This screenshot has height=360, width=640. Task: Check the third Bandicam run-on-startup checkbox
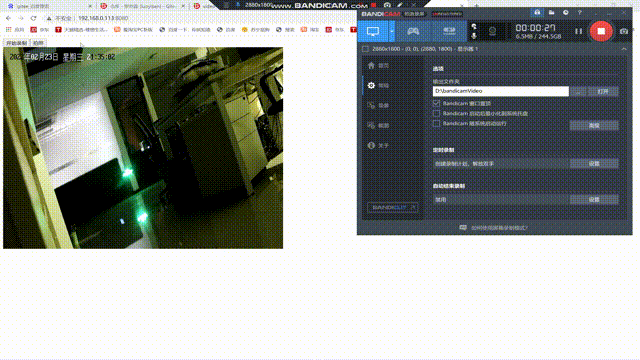click(x=436, y=123)
